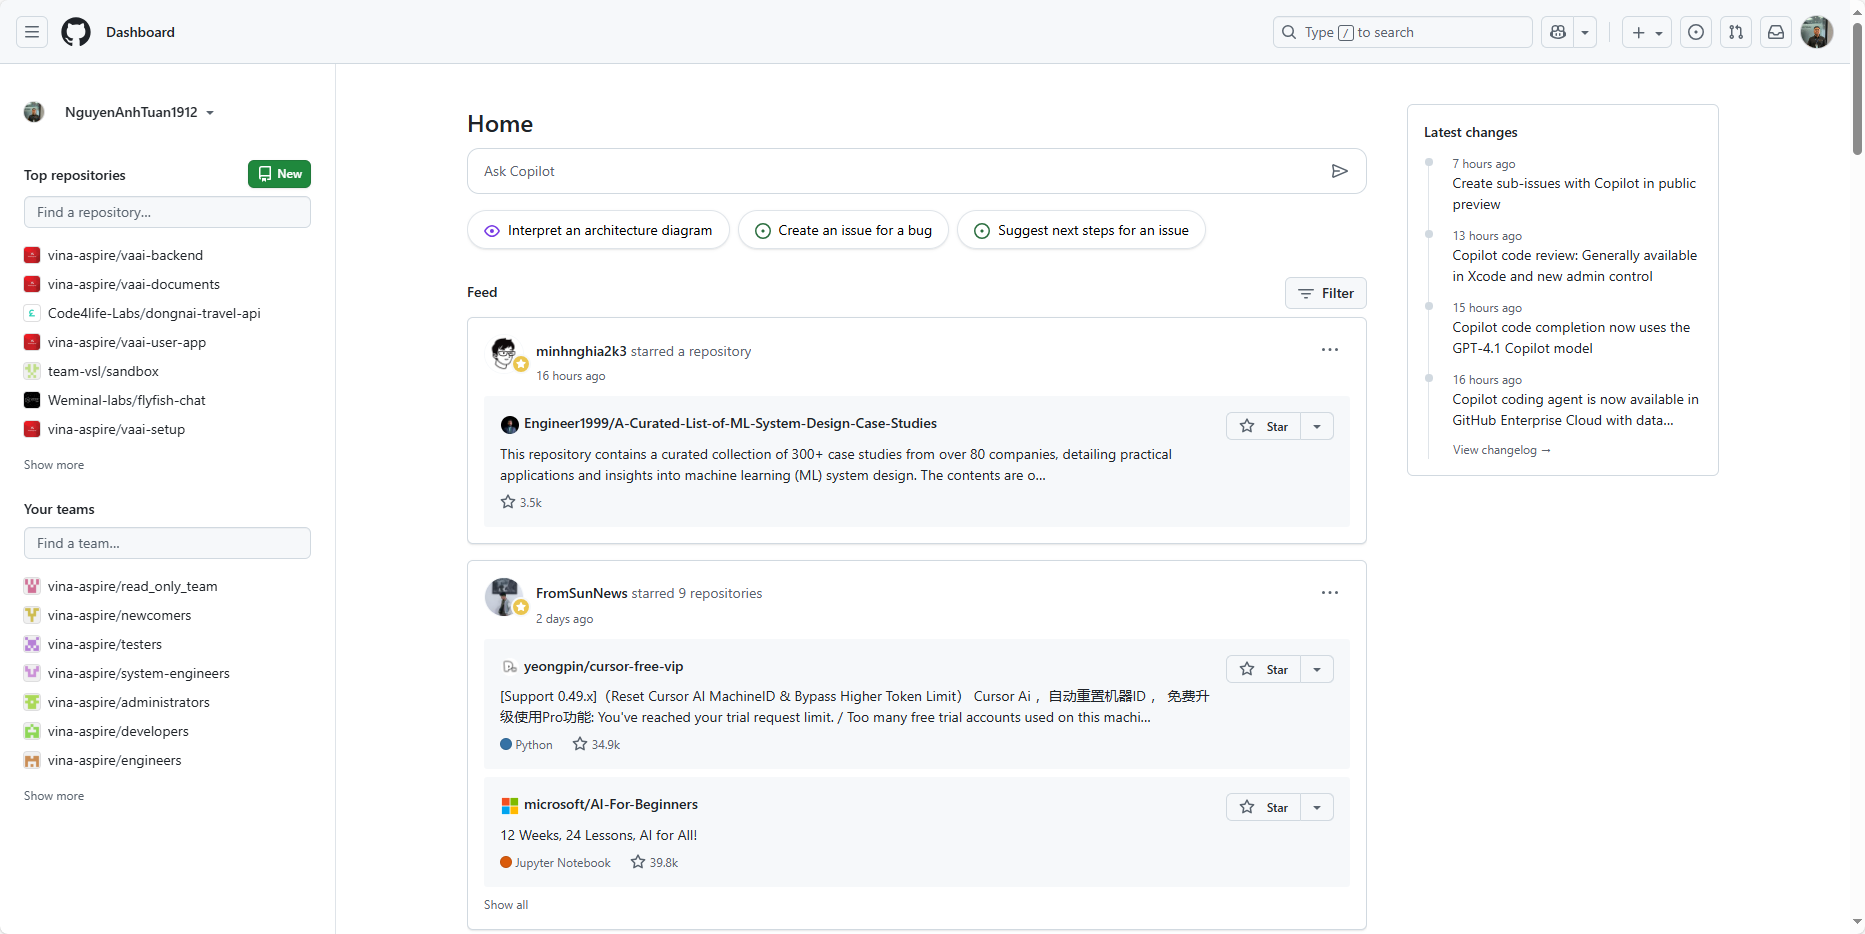Click the green New repository button

click(279, 174)
